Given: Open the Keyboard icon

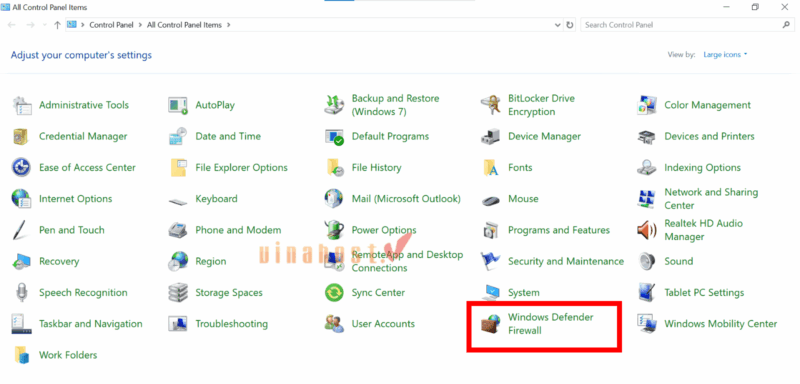Looking at the screenshot, I should click(178, 201).
